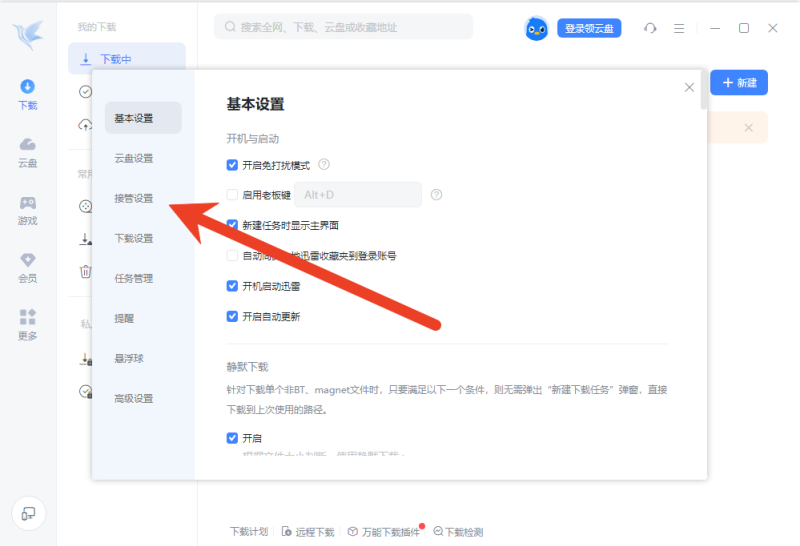Viewport: 800px width, 546px height.
Task: Toggle 开机启动迅雷 checkbox
Action: (232, 286)
